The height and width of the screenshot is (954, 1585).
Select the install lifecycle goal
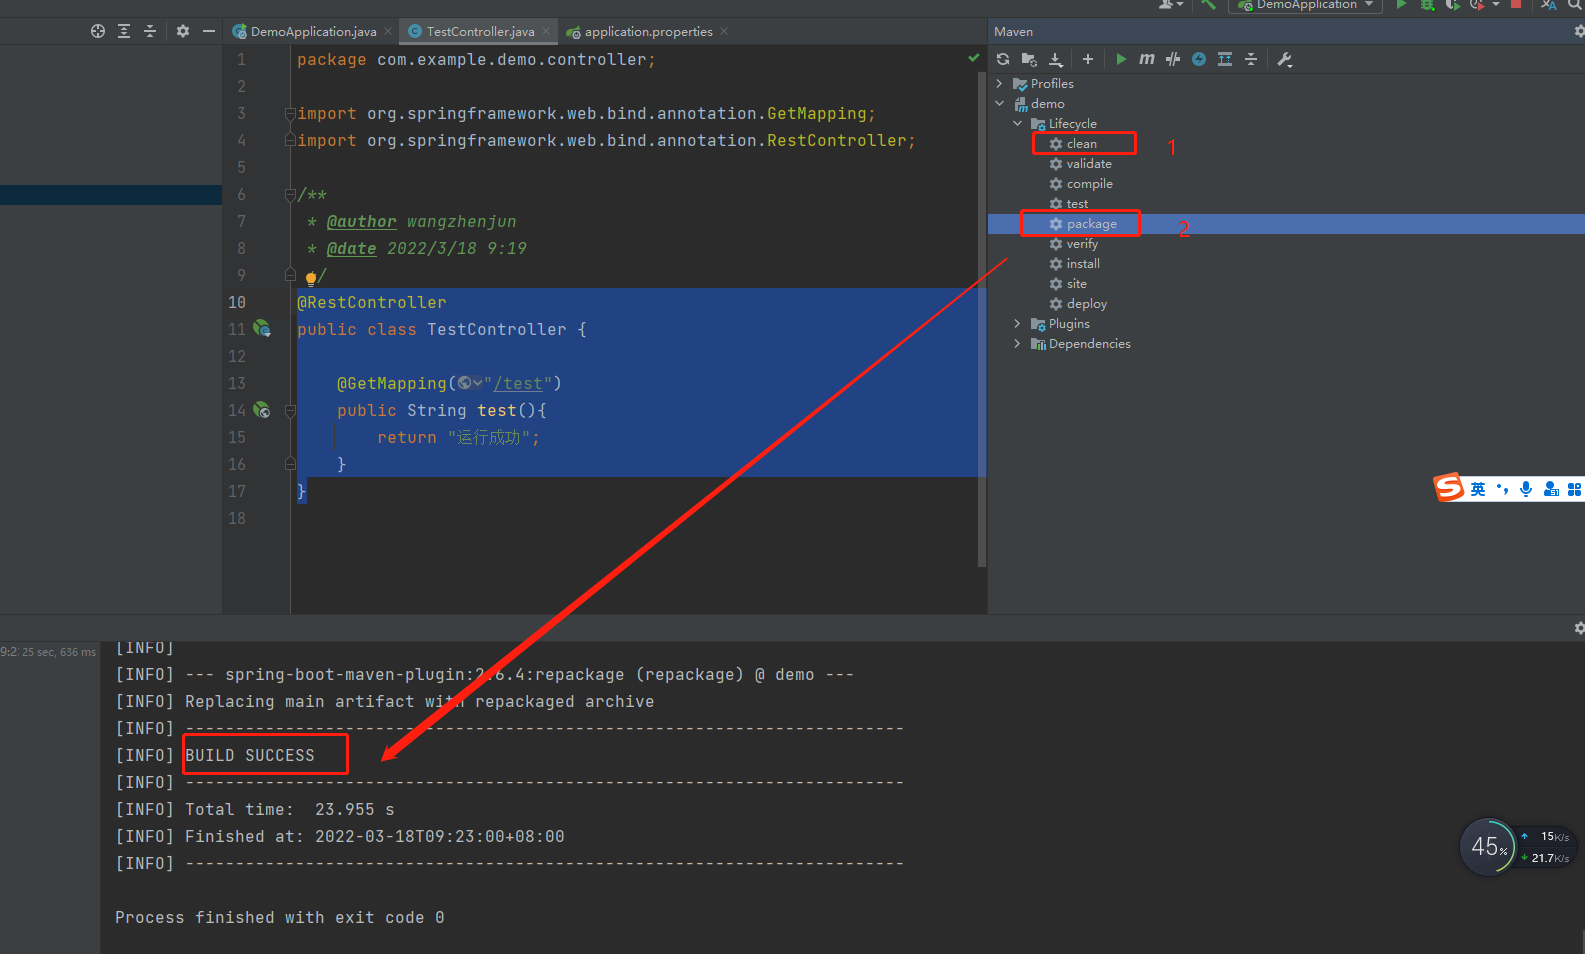(x=1083, y=264)
